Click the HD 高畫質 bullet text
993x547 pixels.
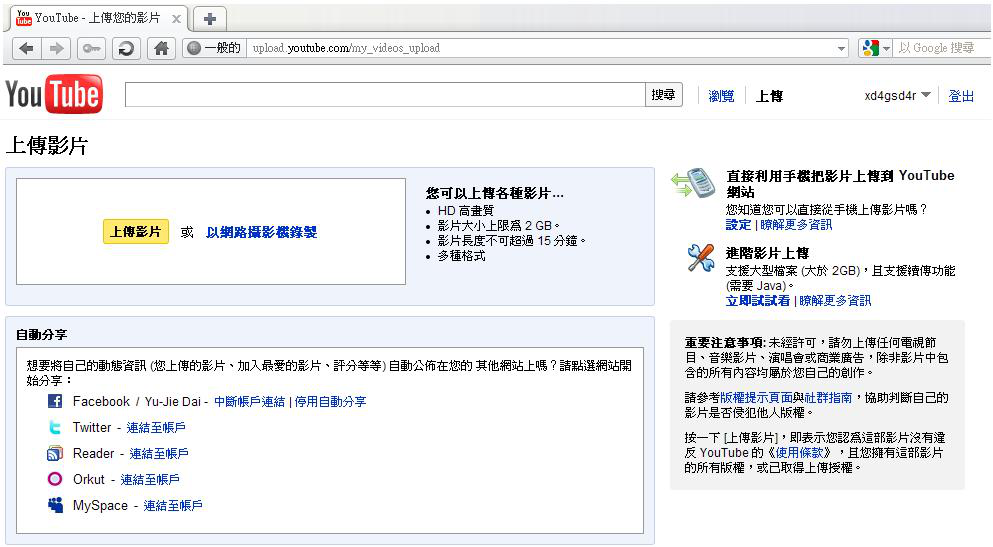(465, 210)
